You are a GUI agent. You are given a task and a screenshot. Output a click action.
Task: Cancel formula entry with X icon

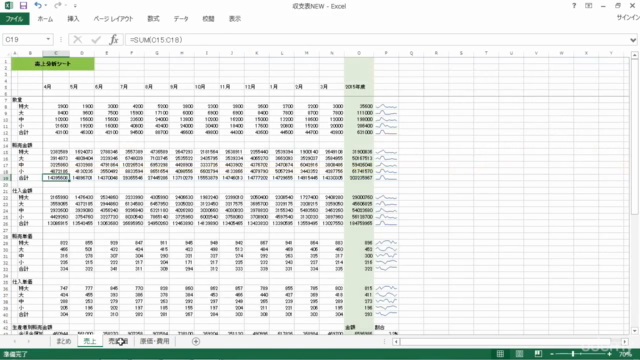[78, 40]
